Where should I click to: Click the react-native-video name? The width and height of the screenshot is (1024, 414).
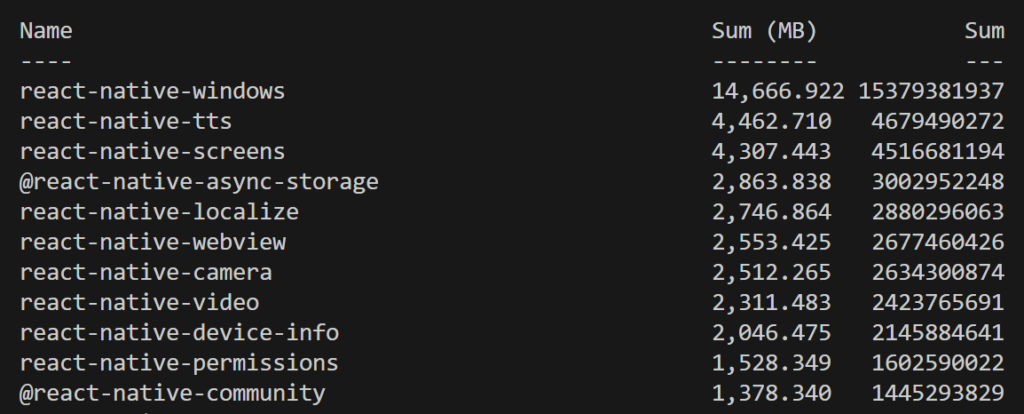click(x=139, y=302)
